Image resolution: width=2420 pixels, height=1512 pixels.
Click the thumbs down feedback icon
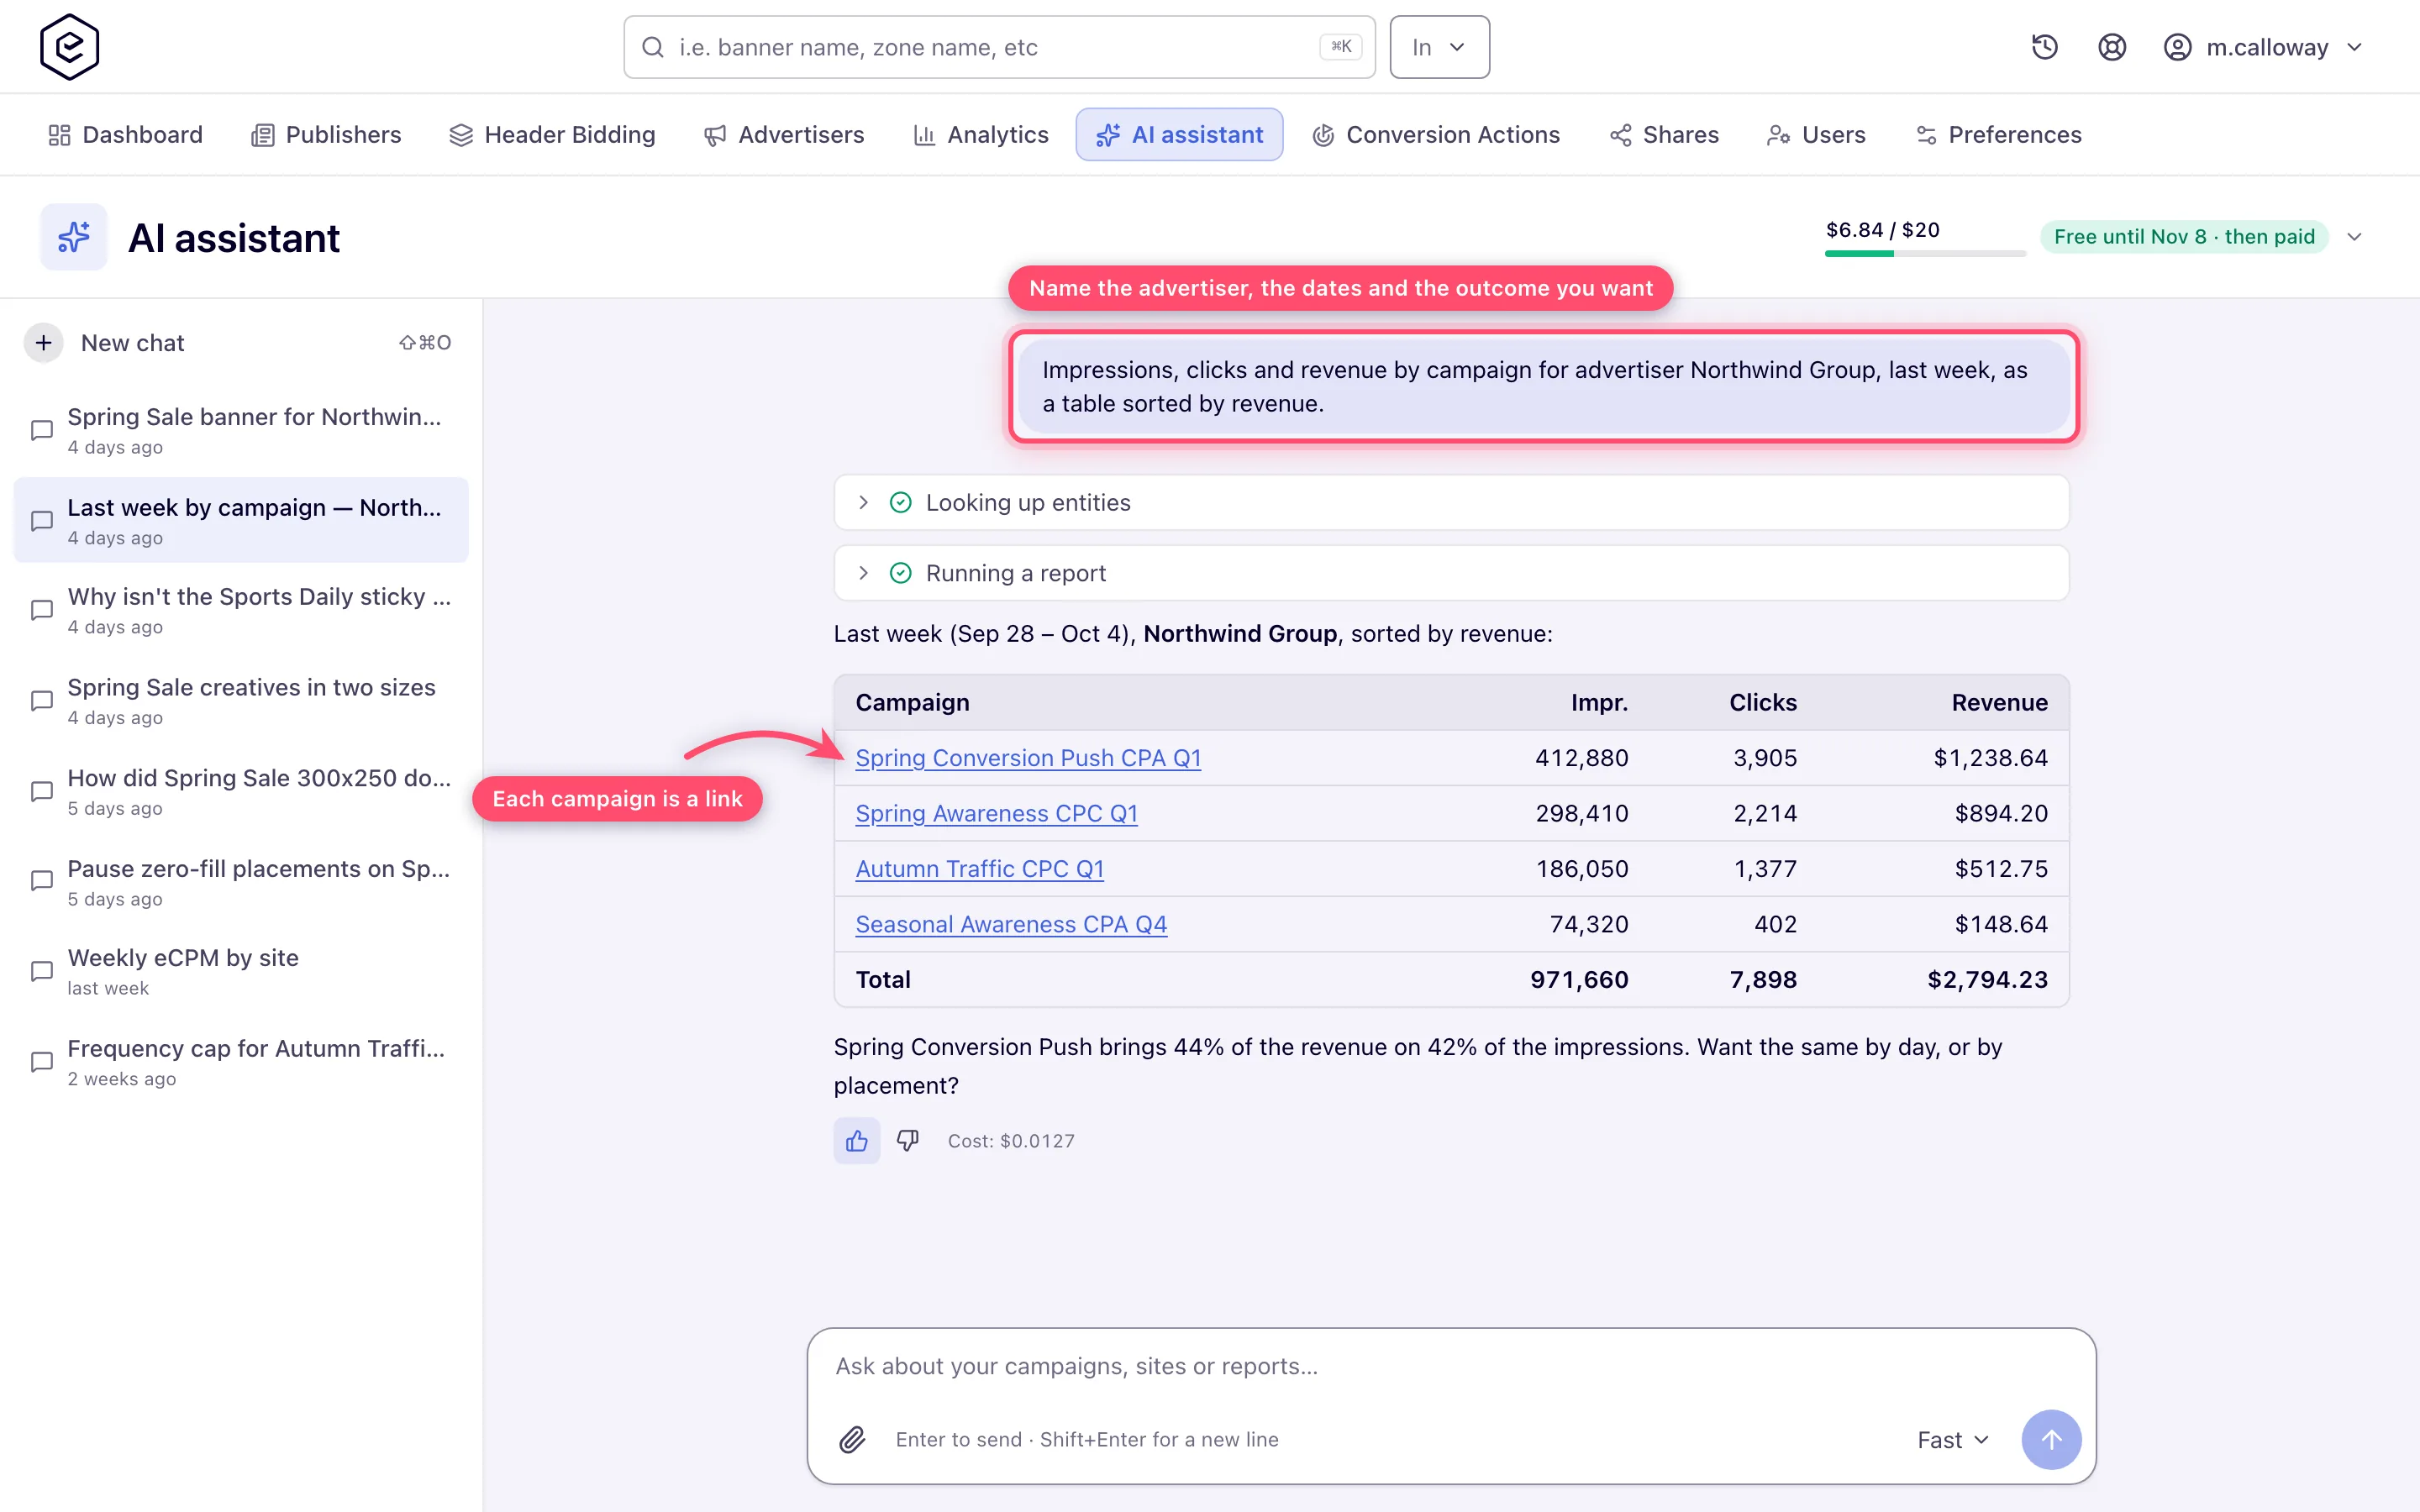tap(908, 1140)
